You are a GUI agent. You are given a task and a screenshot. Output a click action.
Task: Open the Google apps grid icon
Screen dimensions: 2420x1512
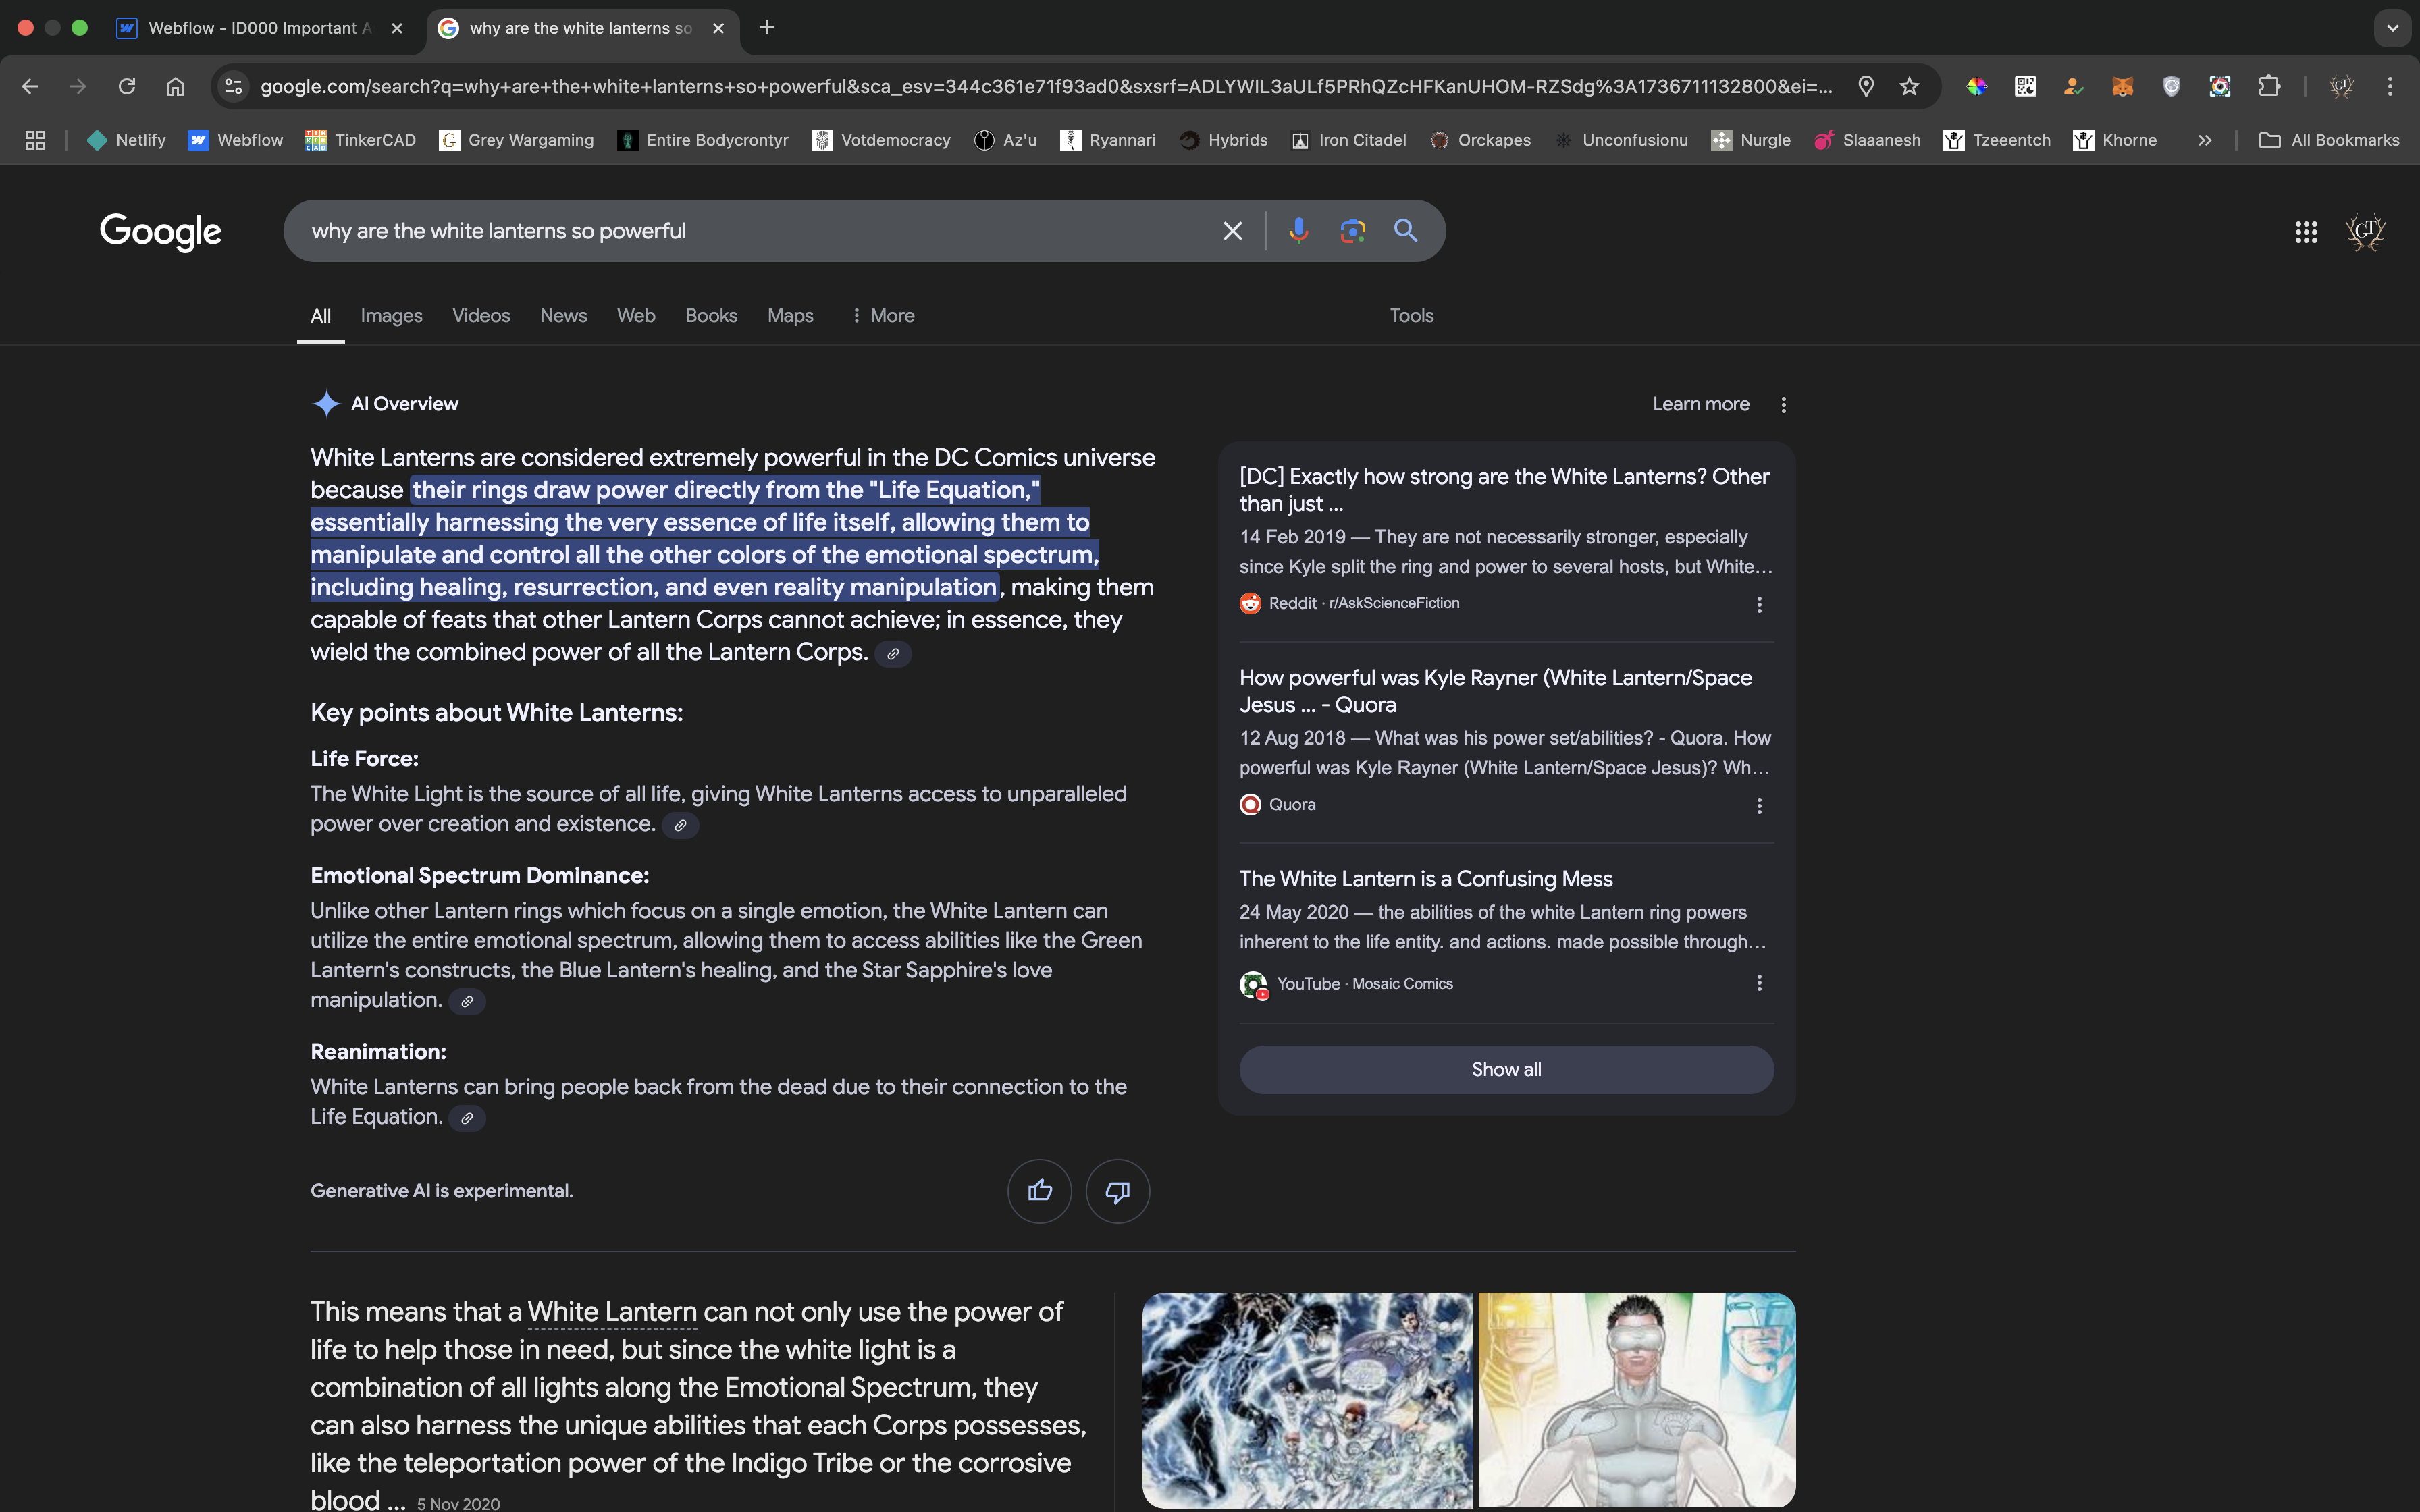tap(2305, 232)
